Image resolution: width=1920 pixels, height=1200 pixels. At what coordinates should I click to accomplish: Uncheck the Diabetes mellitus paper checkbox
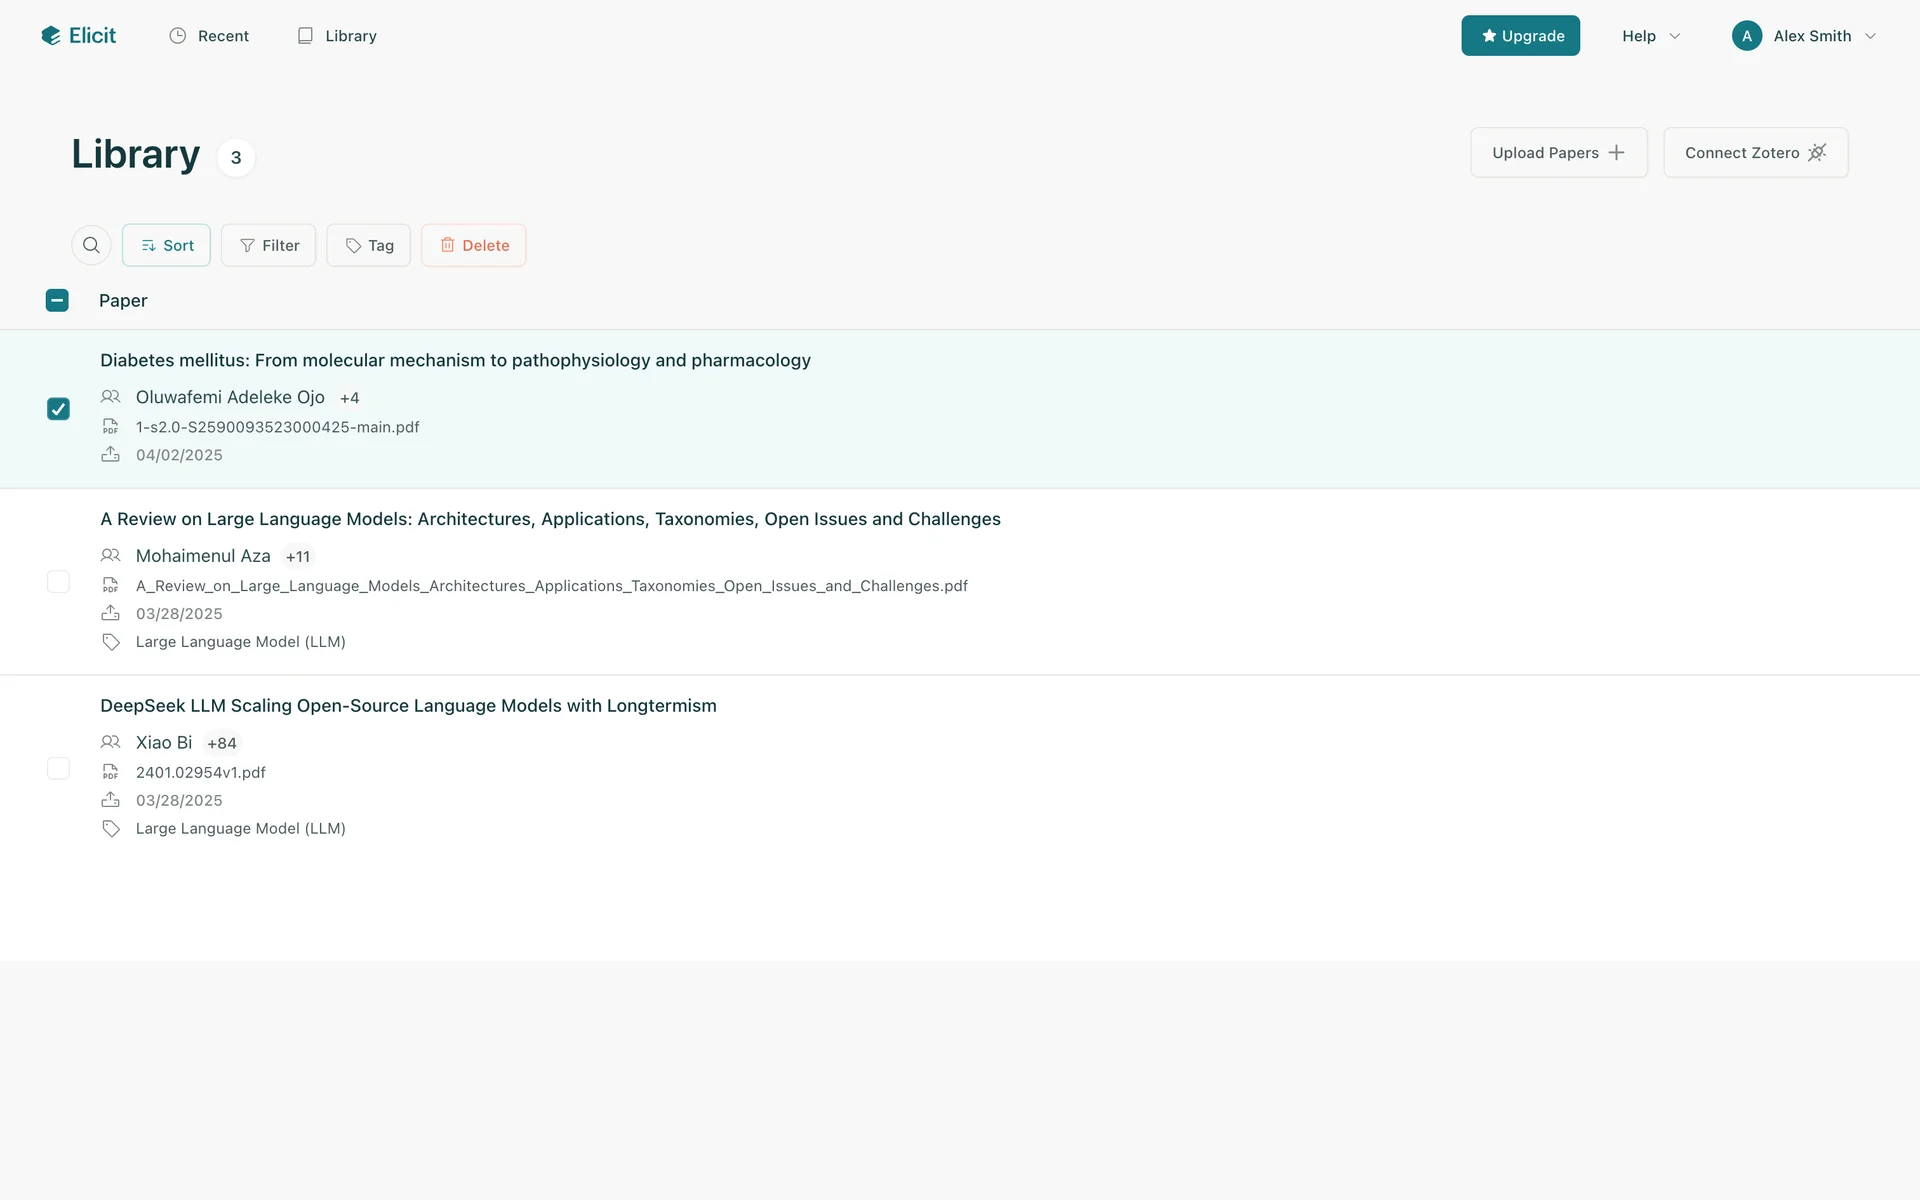pos(58,409)
